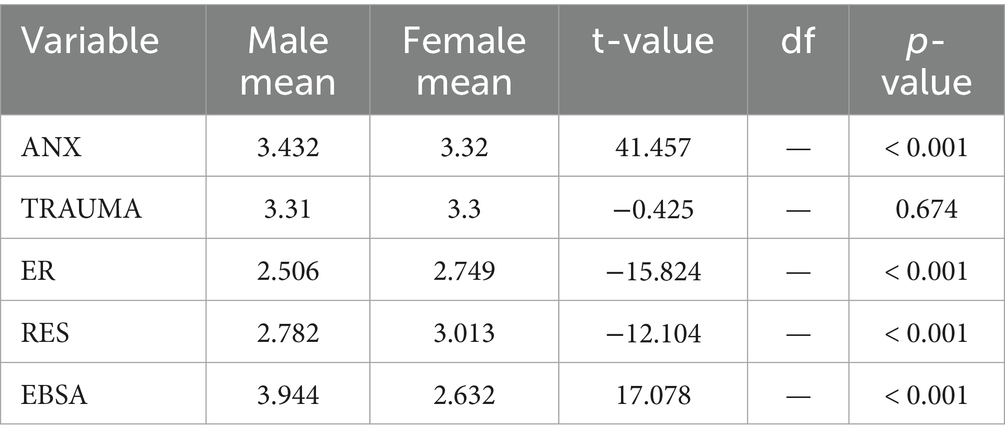Select the Male mean column header
The image size is (1005, 442).
[288, 61]
